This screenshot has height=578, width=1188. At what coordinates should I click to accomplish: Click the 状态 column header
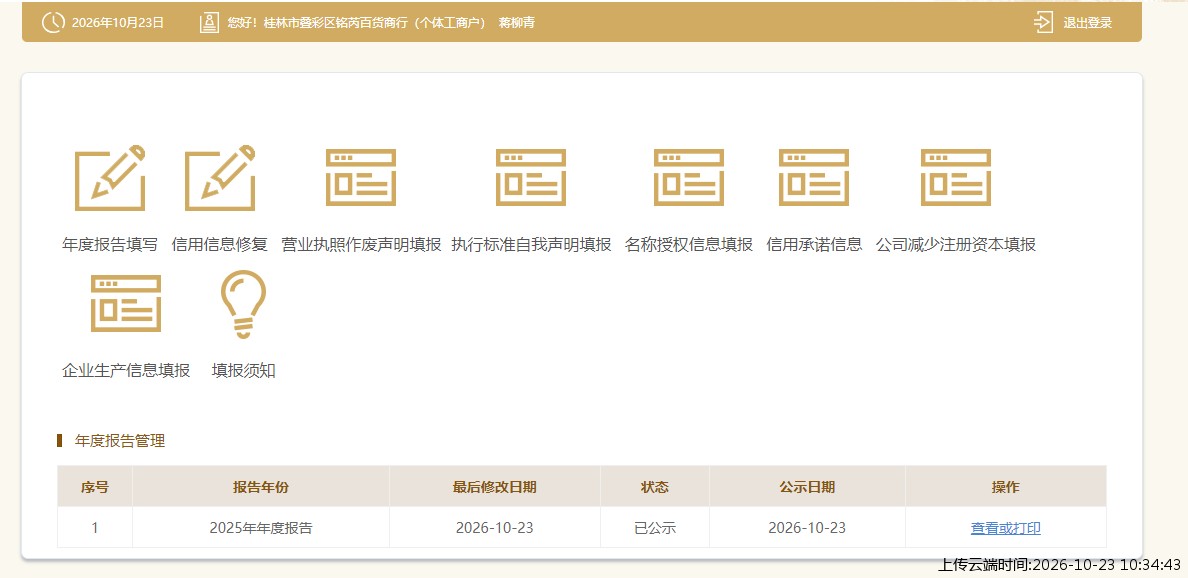pyautogui.click(x=655, y=487)
